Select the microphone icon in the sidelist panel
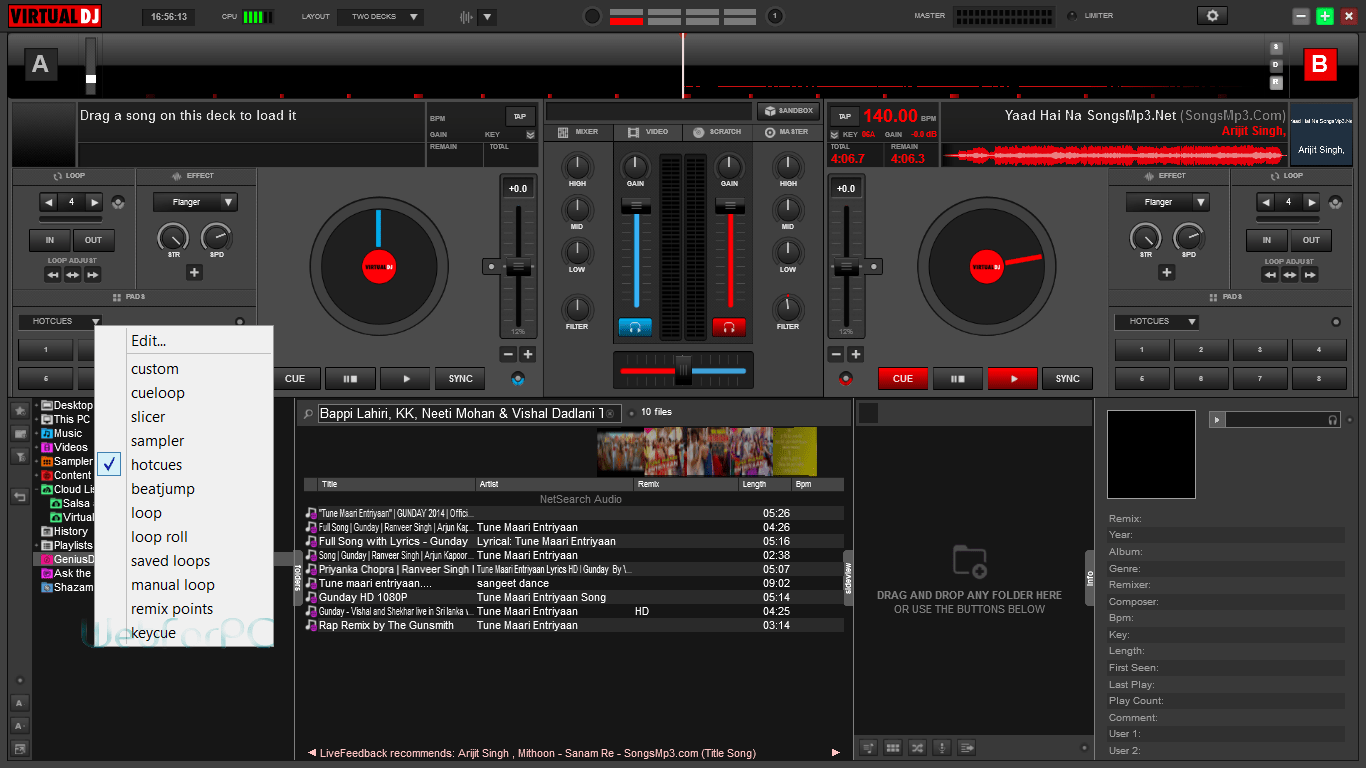 pos(941,747)
